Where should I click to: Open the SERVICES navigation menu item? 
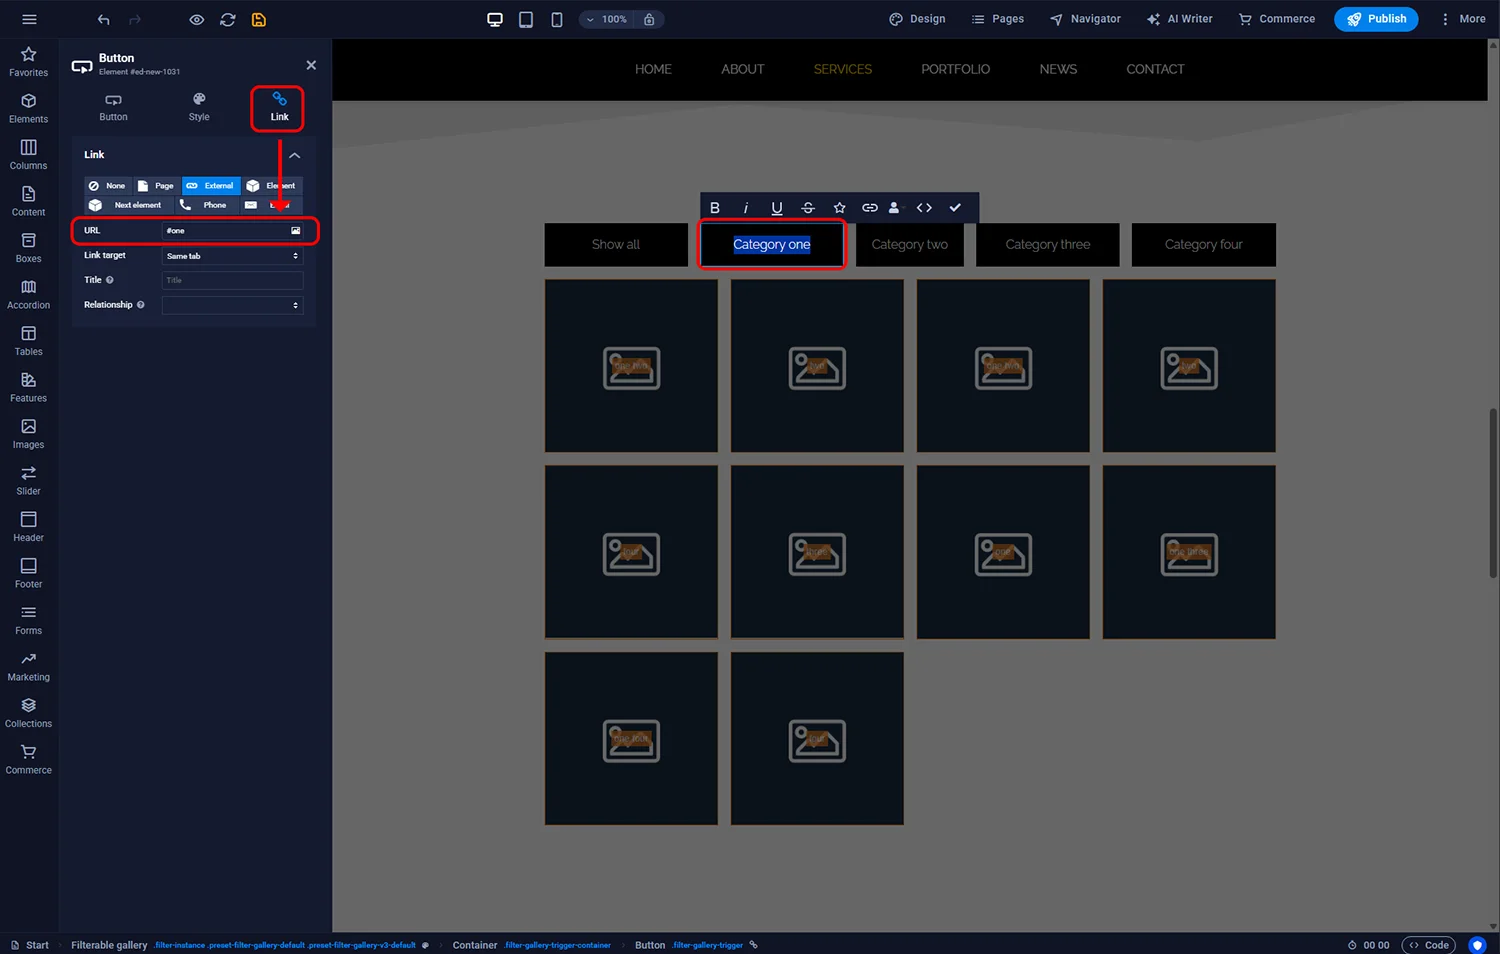click(x=842, y=69)
